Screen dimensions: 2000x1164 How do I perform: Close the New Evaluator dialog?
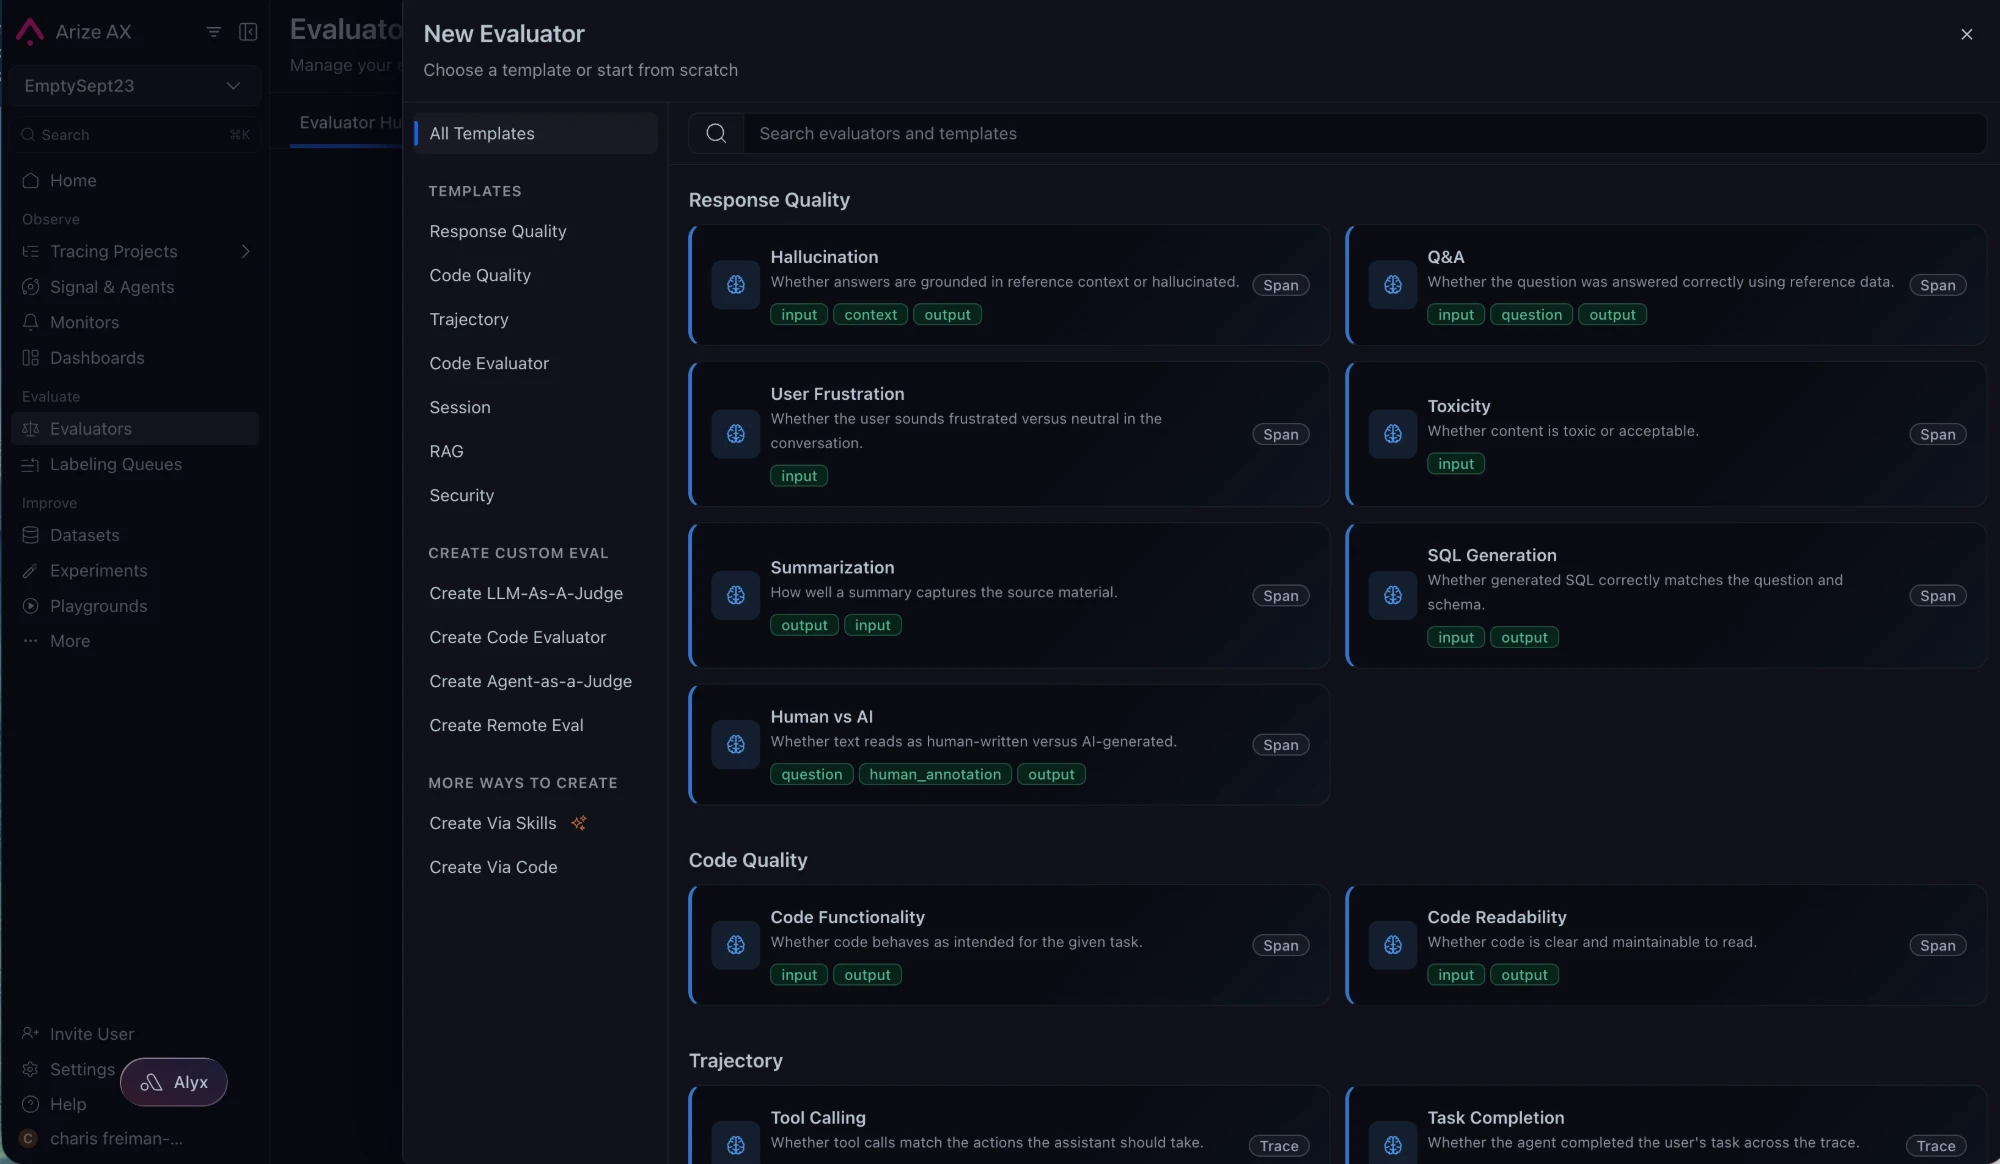point(1966,34)
